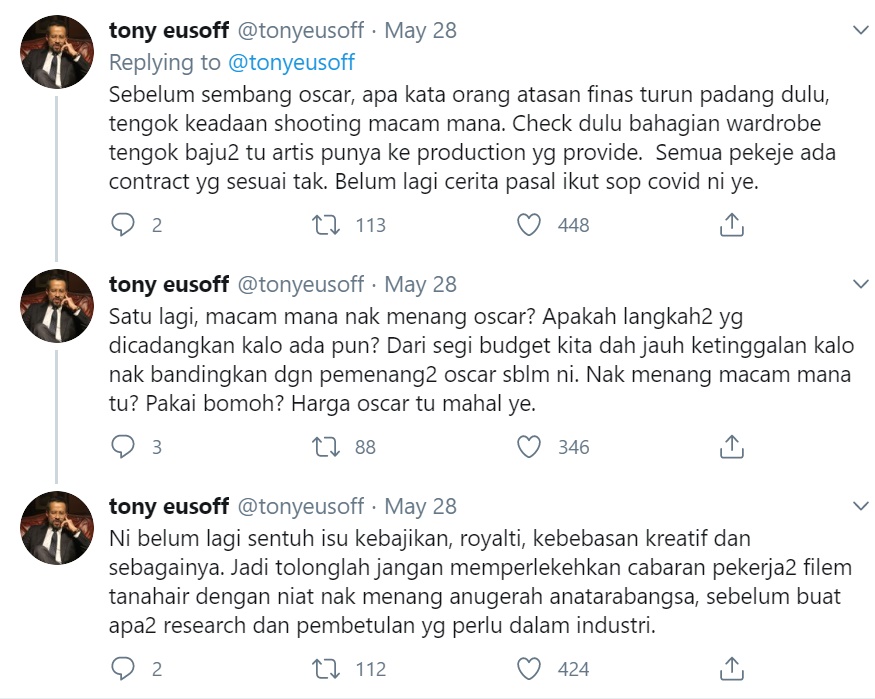
Task: Retweet the first tweet with 113 retweets
Action: tap(326, 225)
